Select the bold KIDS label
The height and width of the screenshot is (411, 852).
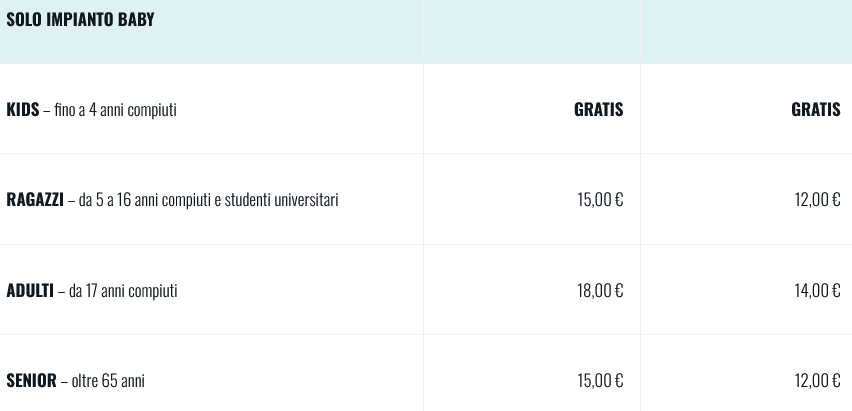click(x=22, y=110)
